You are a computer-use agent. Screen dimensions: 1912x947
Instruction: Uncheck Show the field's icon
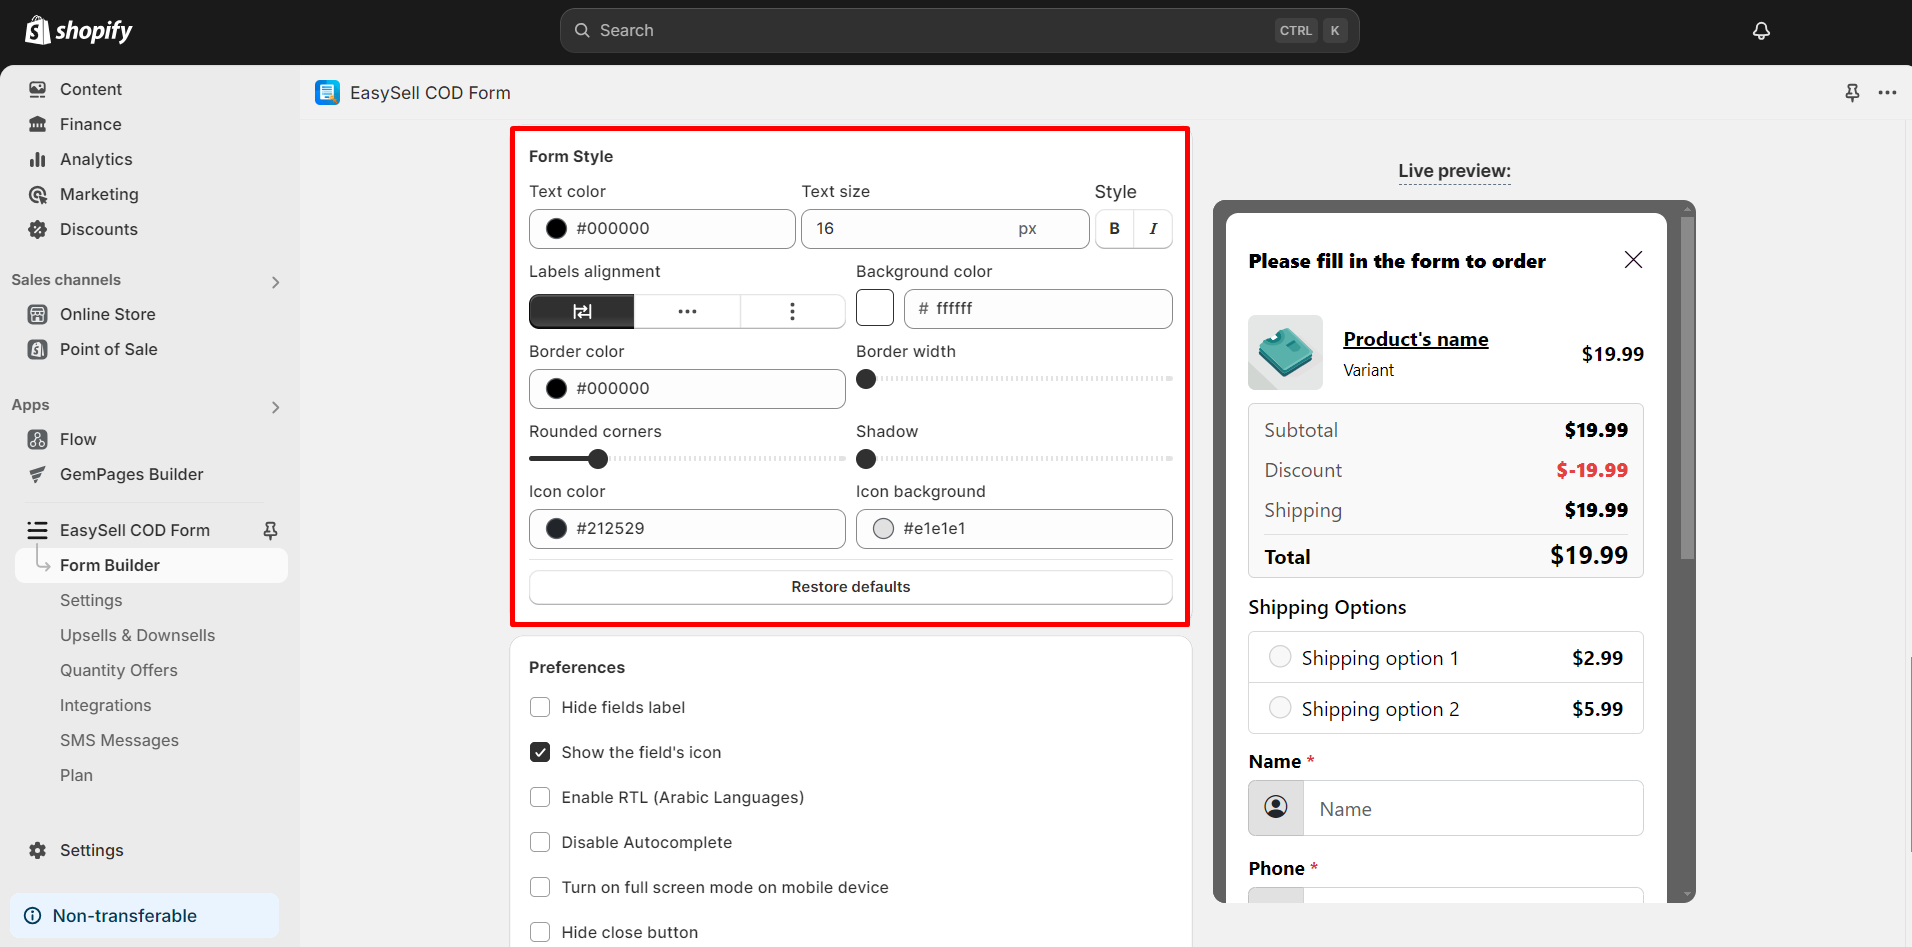click(540, 753)
